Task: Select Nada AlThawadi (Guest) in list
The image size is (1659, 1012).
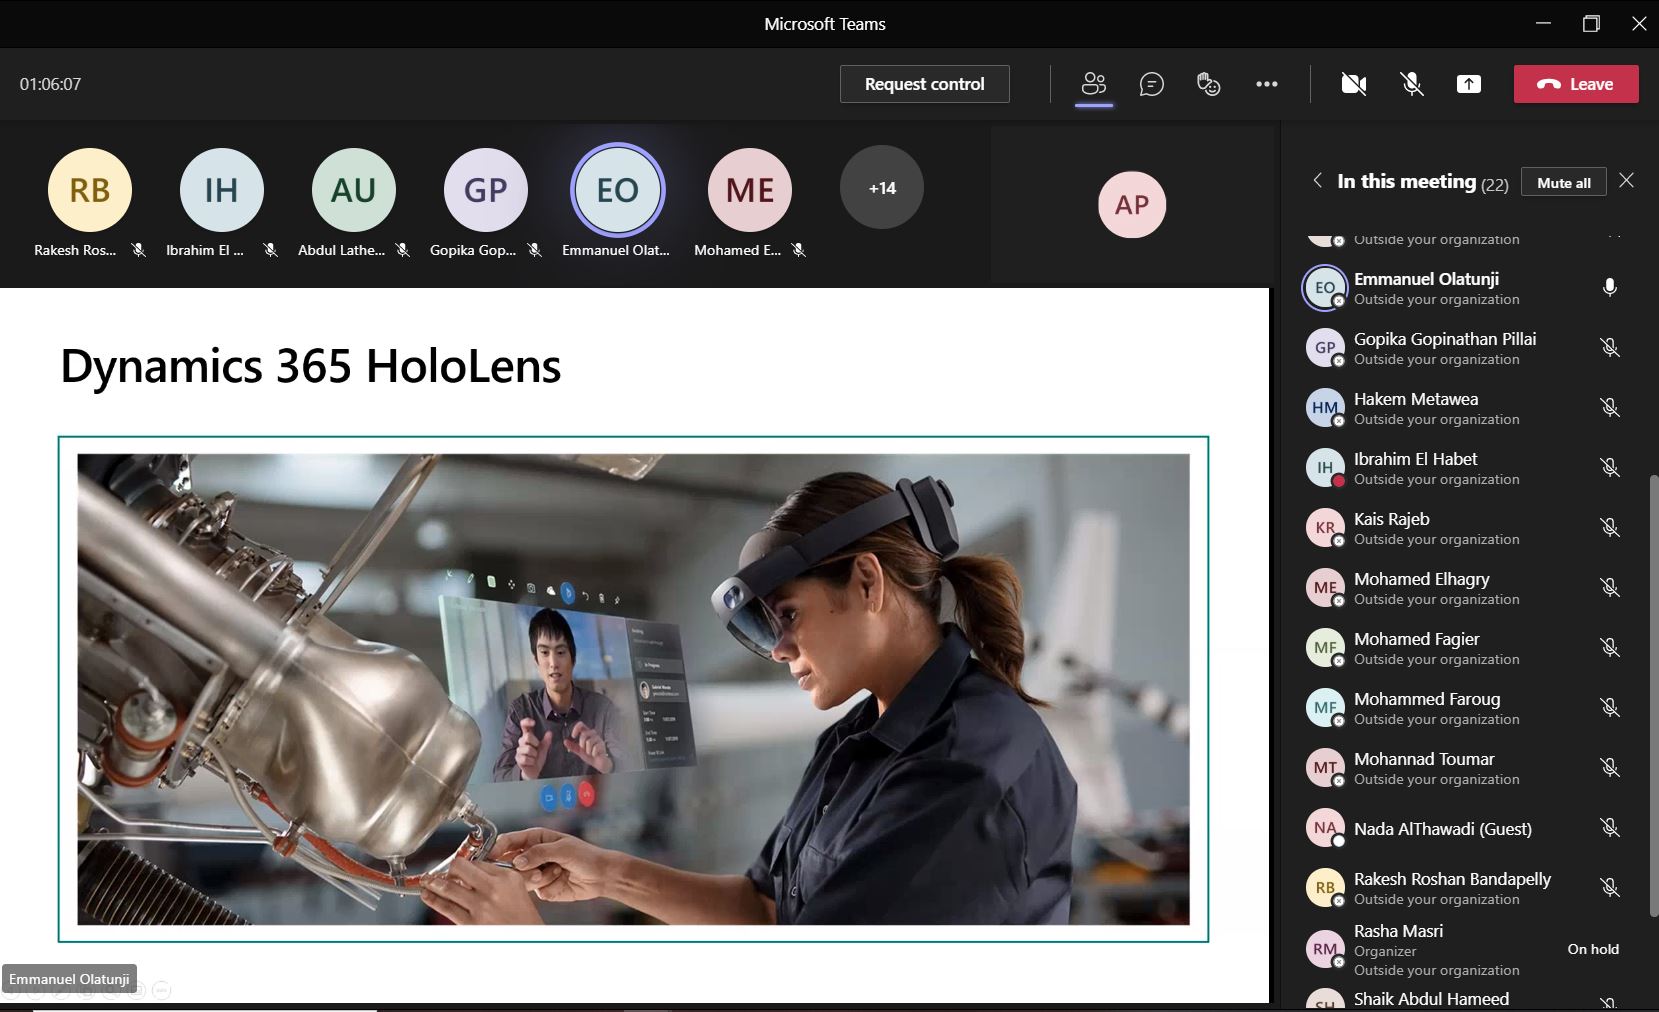Action: (x=1464, y=828)
